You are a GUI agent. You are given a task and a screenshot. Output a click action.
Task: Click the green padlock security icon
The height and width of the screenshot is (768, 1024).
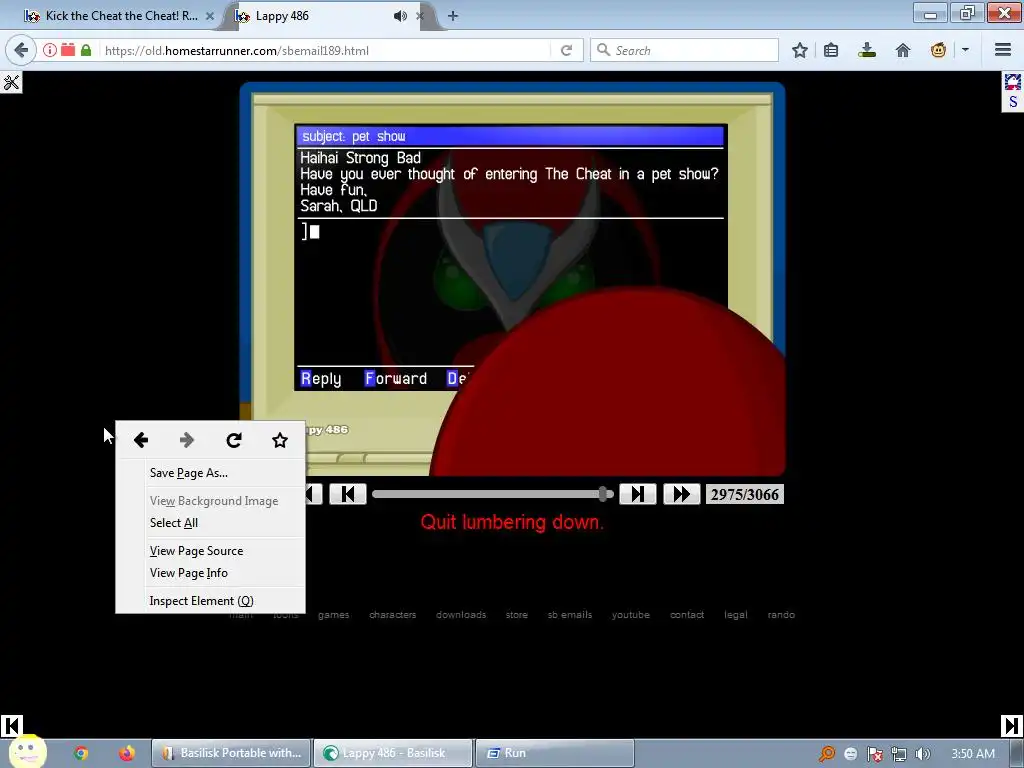click(86, 50)
